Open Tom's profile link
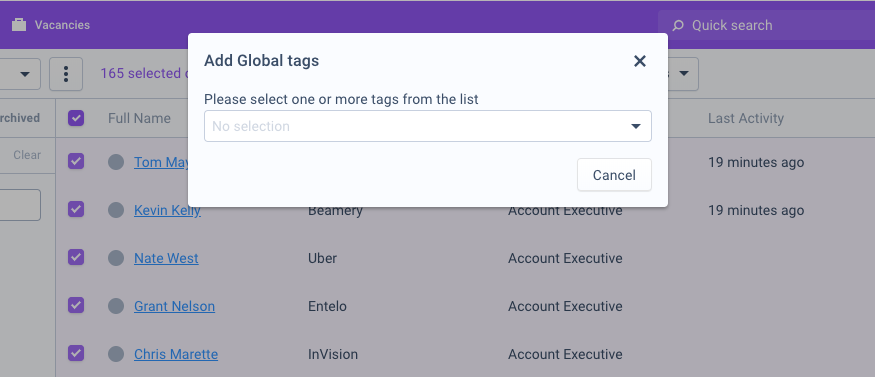Screen dimensions: 875x377 pos(161,163)
